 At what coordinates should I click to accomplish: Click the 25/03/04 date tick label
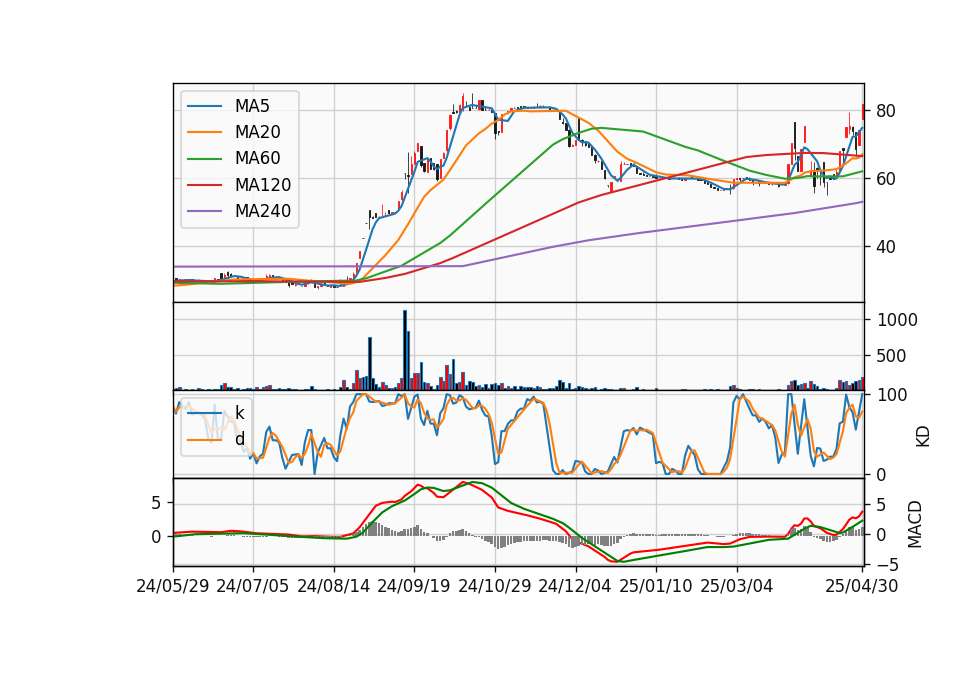point(737,586)
